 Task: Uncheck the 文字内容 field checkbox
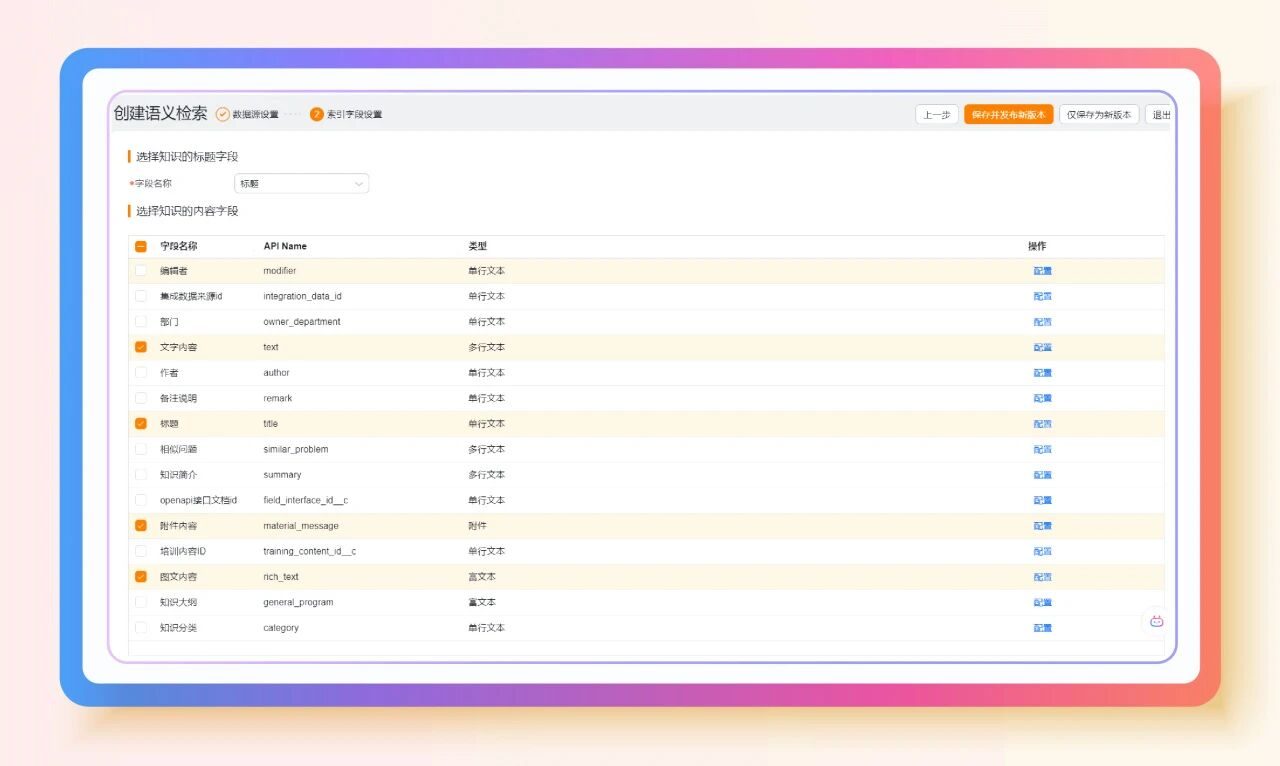click(x=141, y=347)
